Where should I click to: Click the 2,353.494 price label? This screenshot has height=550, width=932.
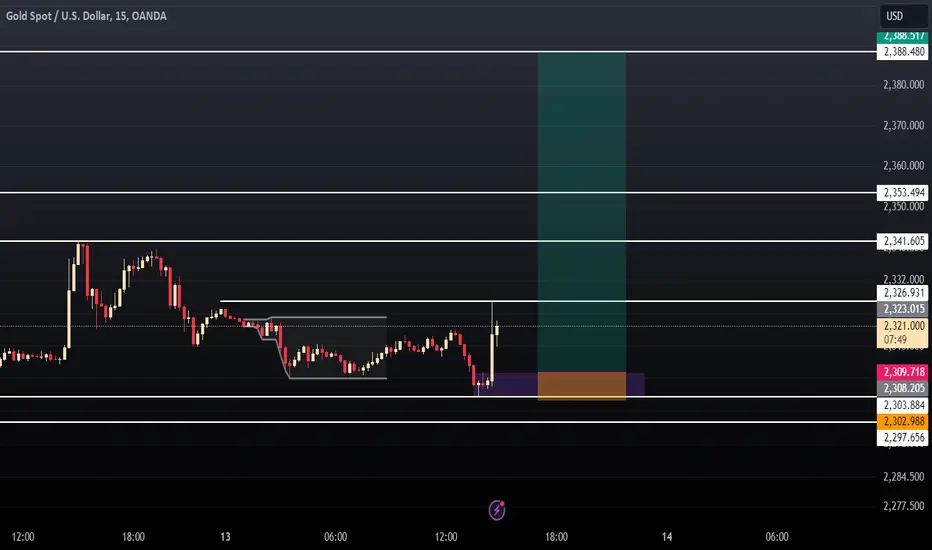[x=902, y=193]
